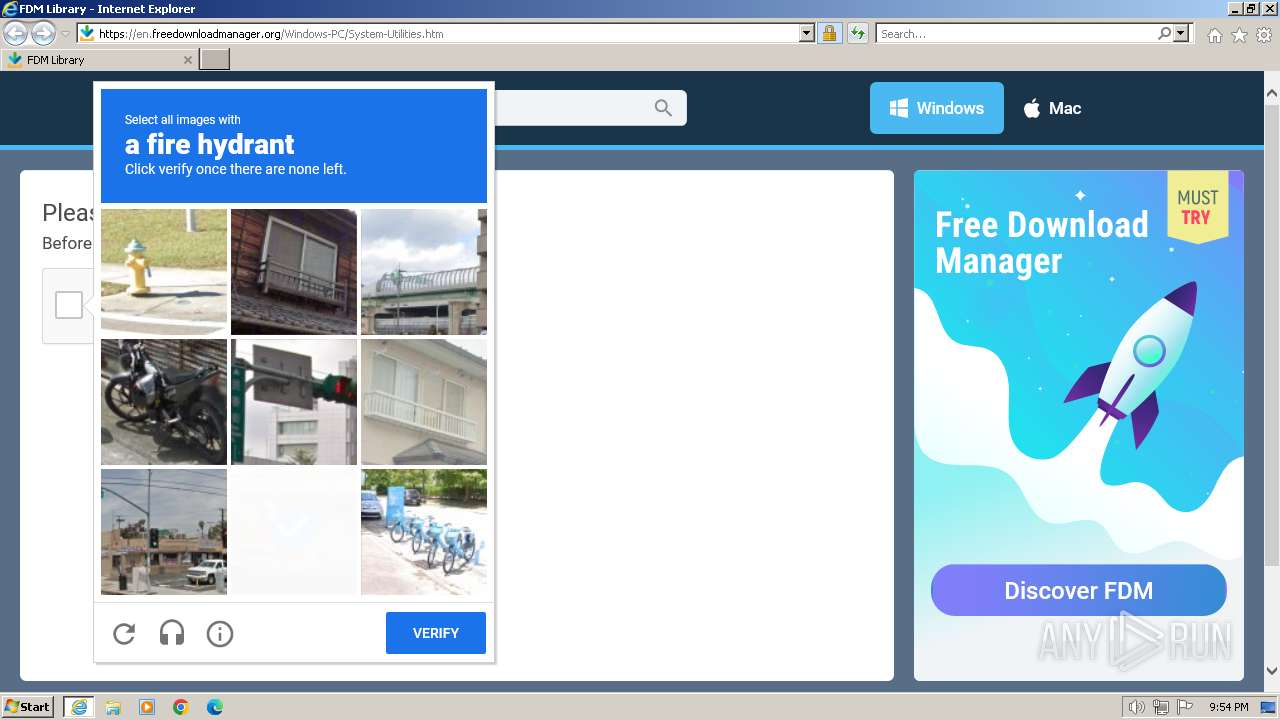The image size is (1280, 720).
Task: Click the 9:54 PM system clock
Action: coord(1228,707)
